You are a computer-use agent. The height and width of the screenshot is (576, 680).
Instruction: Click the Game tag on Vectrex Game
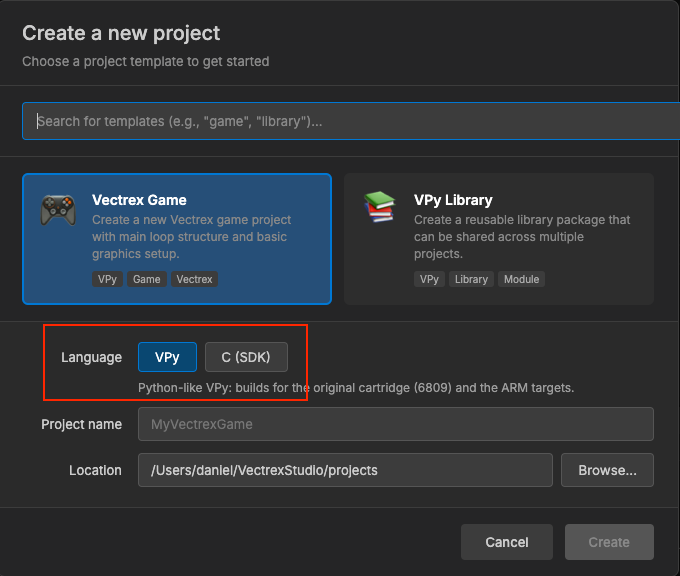(x=147, y=279)
